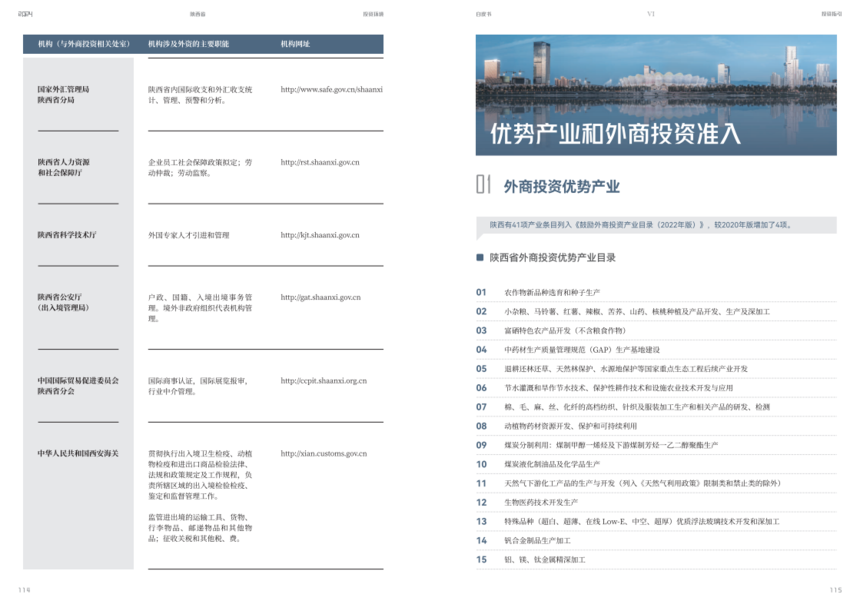The height and width of the screenshot is (604, 860).
Task: Click catalog row 13 mentioning Low-E glass
Action: (656, 522)
